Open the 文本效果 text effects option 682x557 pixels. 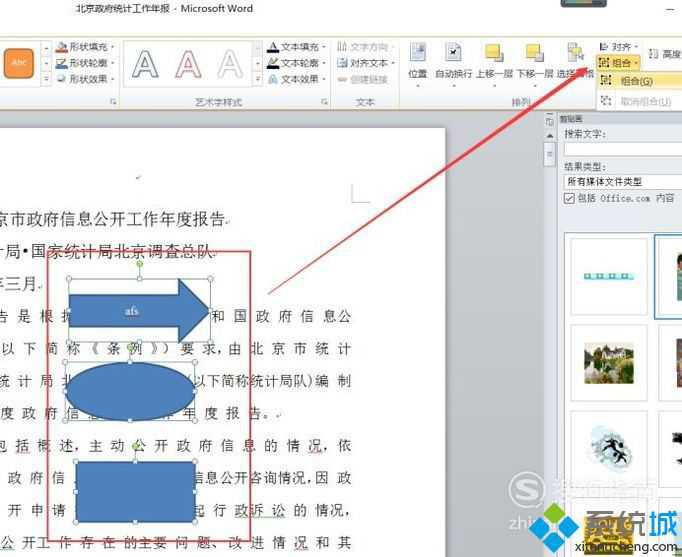coord(297,79)
